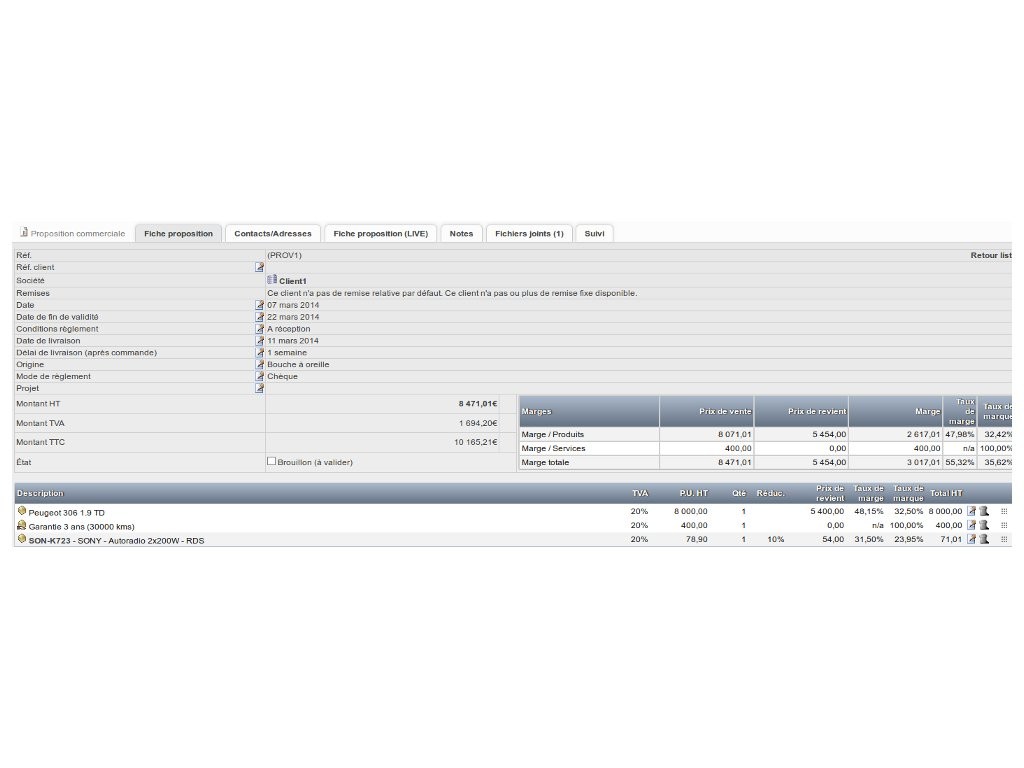Click the Retour liste link
The height and width of the screenshot is (768, 1024).
tap(991, 255)
